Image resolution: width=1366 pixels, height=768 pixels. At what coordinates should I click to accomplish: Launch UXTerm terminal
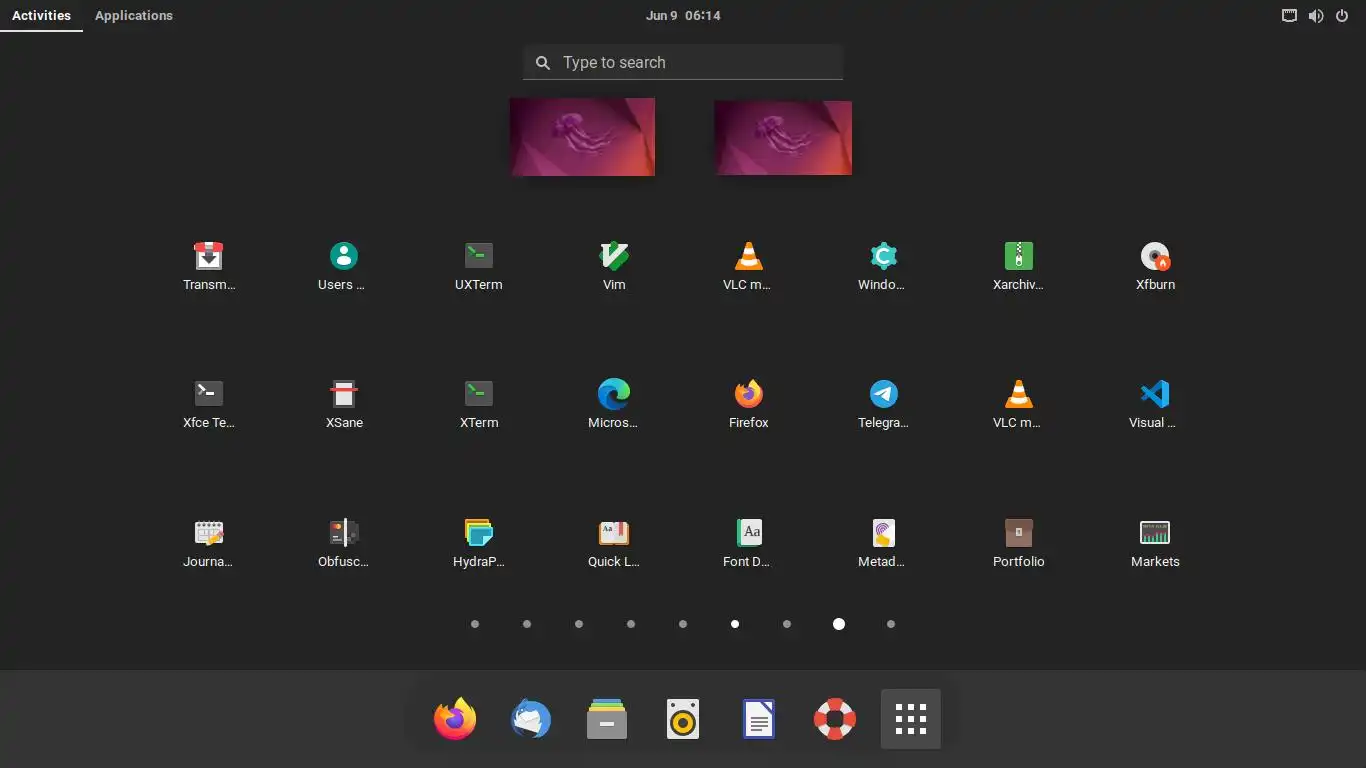[479, 265]
